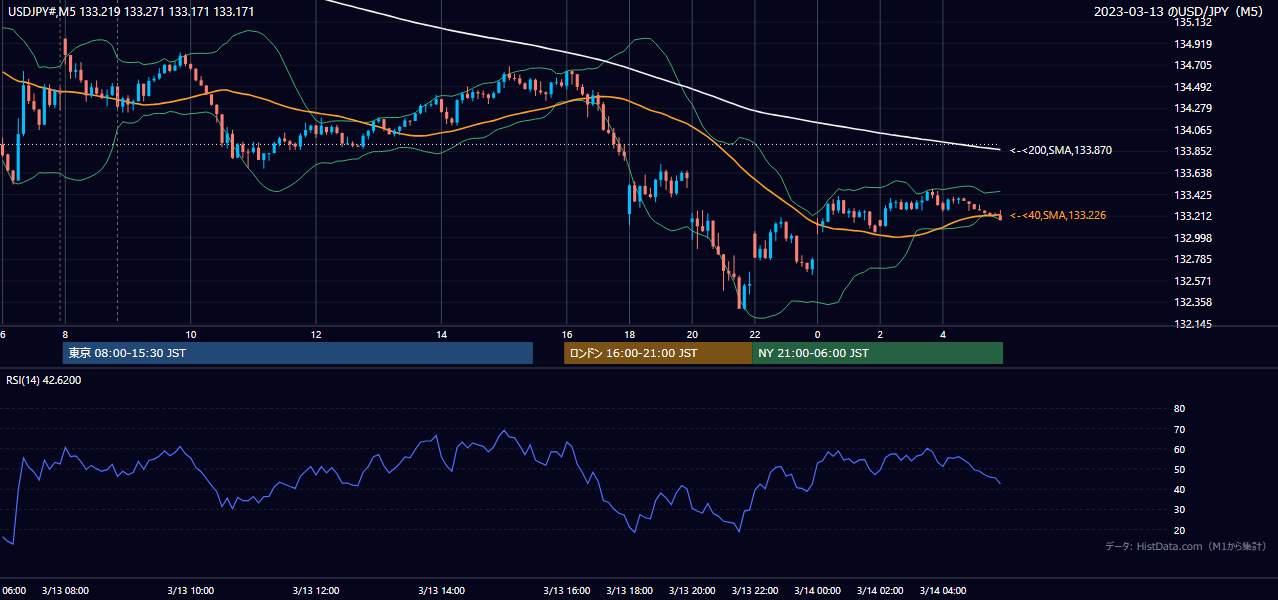Click the bottom time label '3/13 10:00'

tap(191, 591)
